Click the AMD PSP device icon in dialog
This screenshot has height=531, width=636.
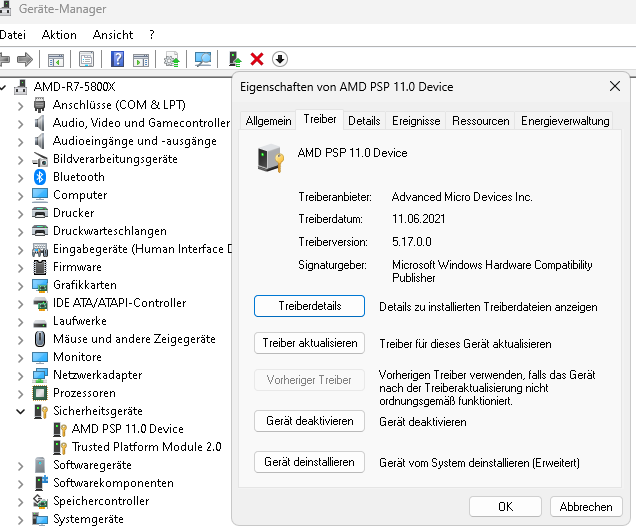pos(271,158)
